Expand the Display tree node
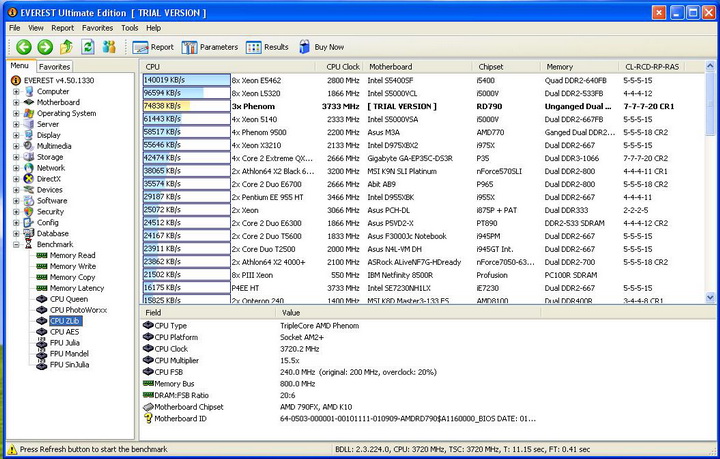This screenshot has height=459, width=720. coord(16,135)
